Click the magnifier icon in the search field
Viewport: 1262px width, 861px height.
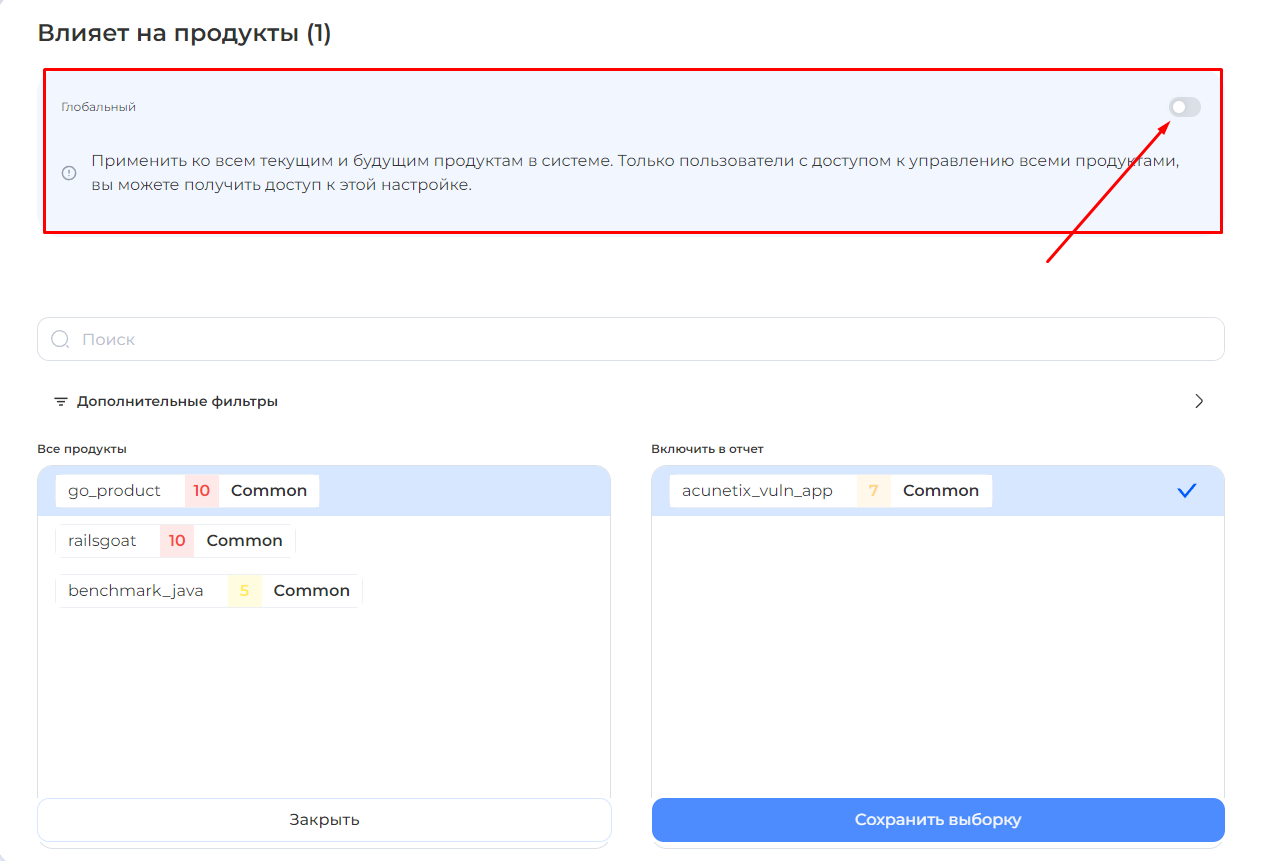60,339
